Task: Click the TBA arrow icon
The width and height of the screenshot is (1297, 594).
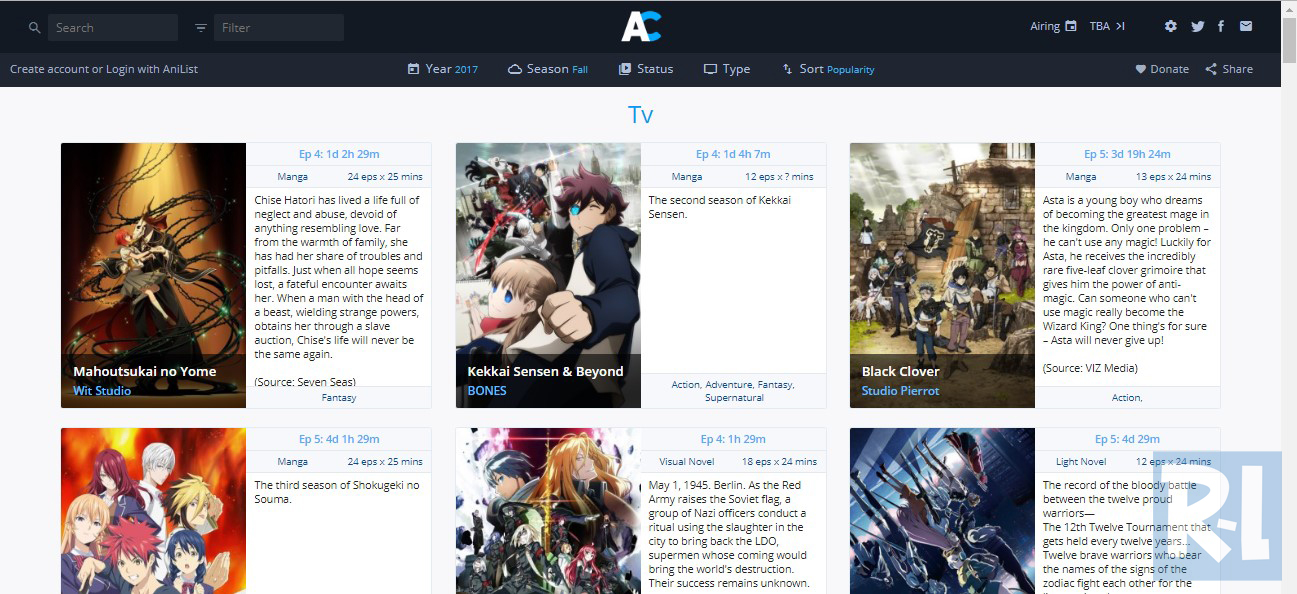Action: (x=1120, y=27)
